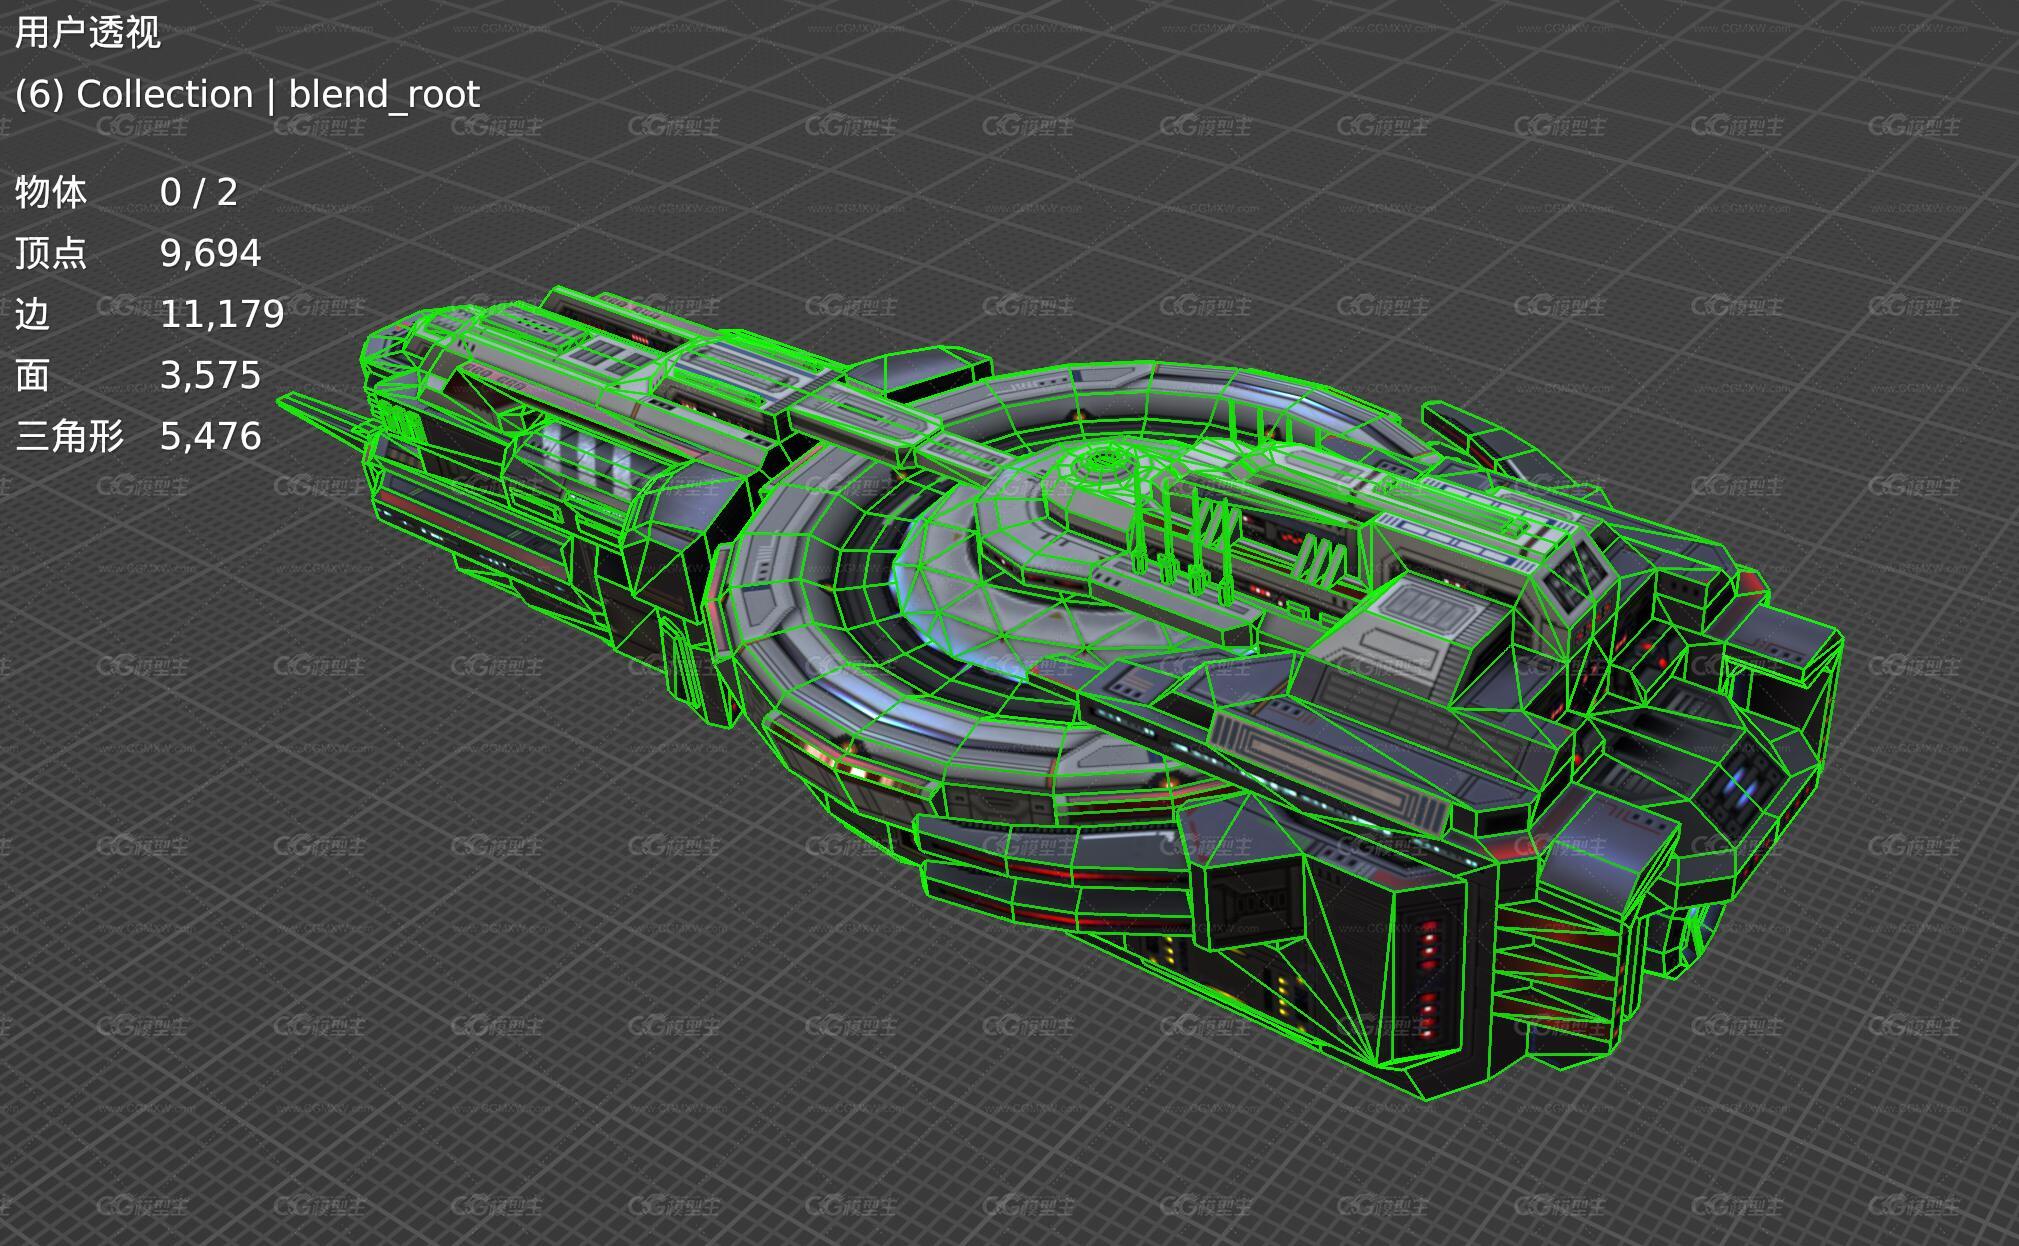Click the '(6) Collection | blend_root' text
The image size is (2019, 1246).
pos(247,95)
